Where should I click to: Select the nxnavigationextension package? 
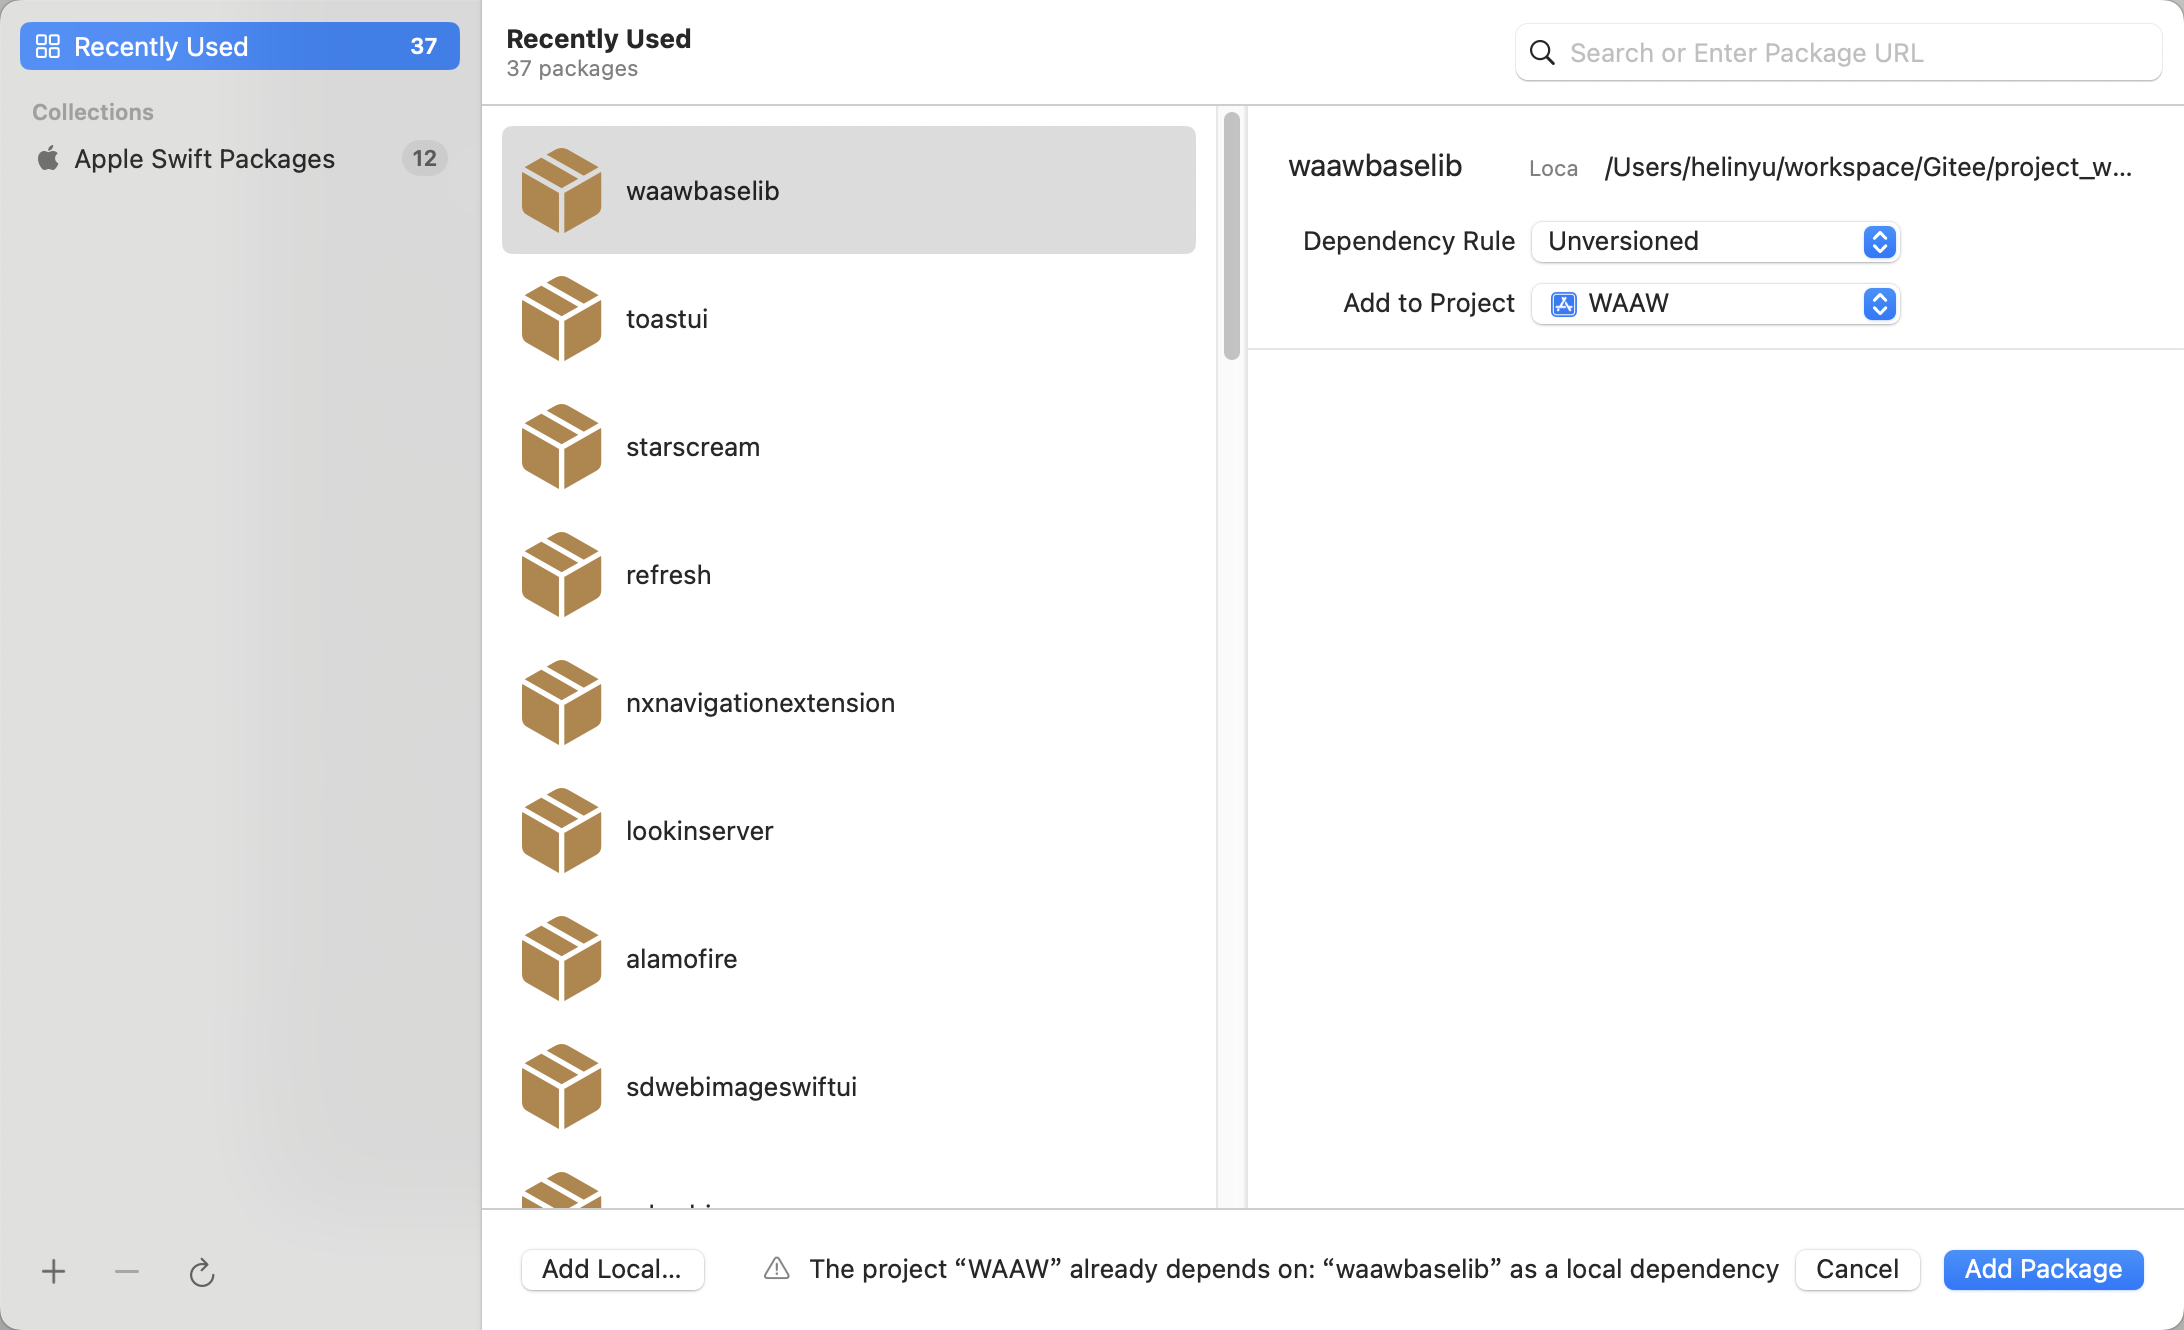[x=848, y=703]
